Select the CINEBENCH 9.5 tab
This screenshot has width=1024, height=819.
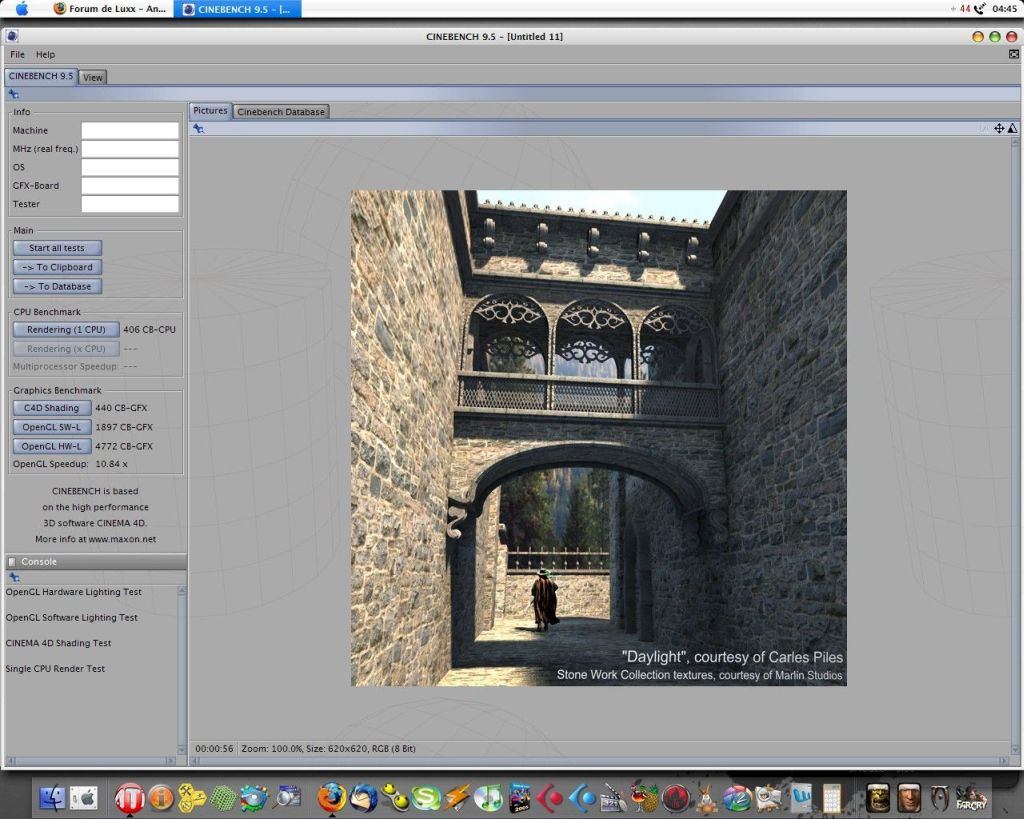tap(41, 76)
